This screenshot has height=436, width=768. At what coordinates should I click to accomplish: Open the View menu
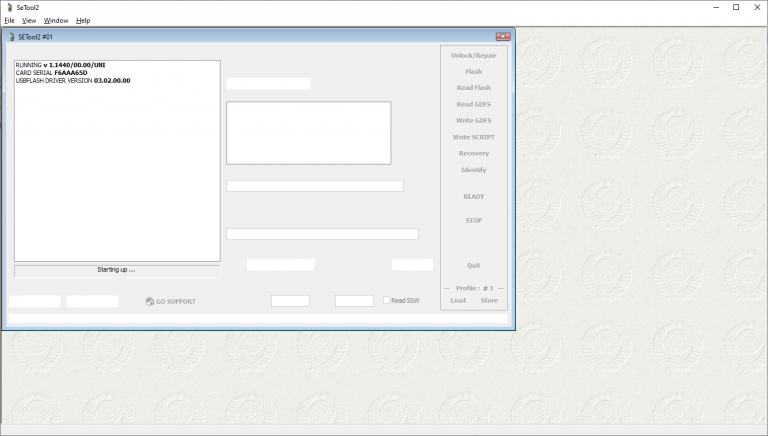29,21
